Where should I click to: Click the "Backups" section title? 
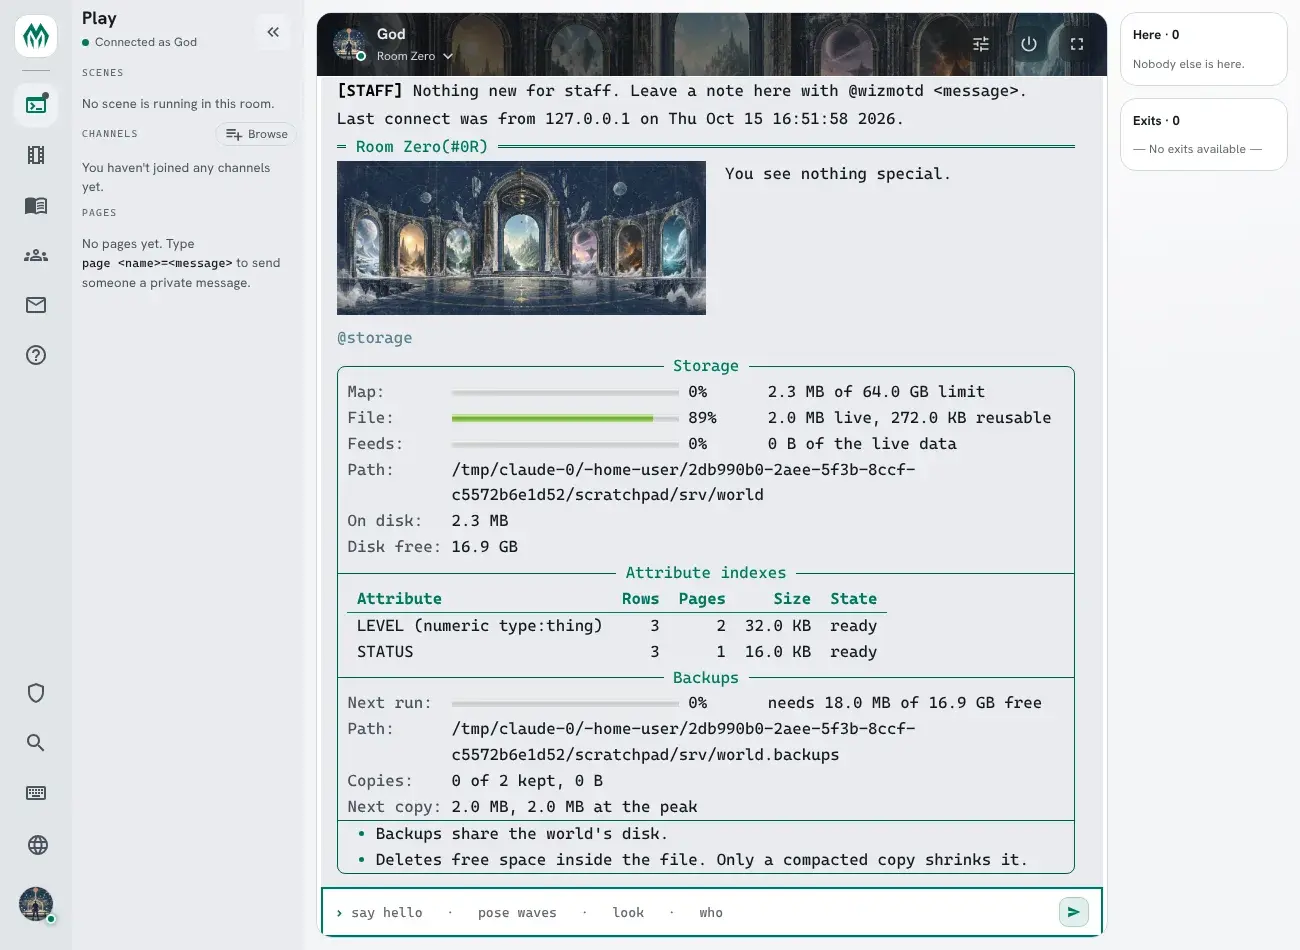[706, 678]
